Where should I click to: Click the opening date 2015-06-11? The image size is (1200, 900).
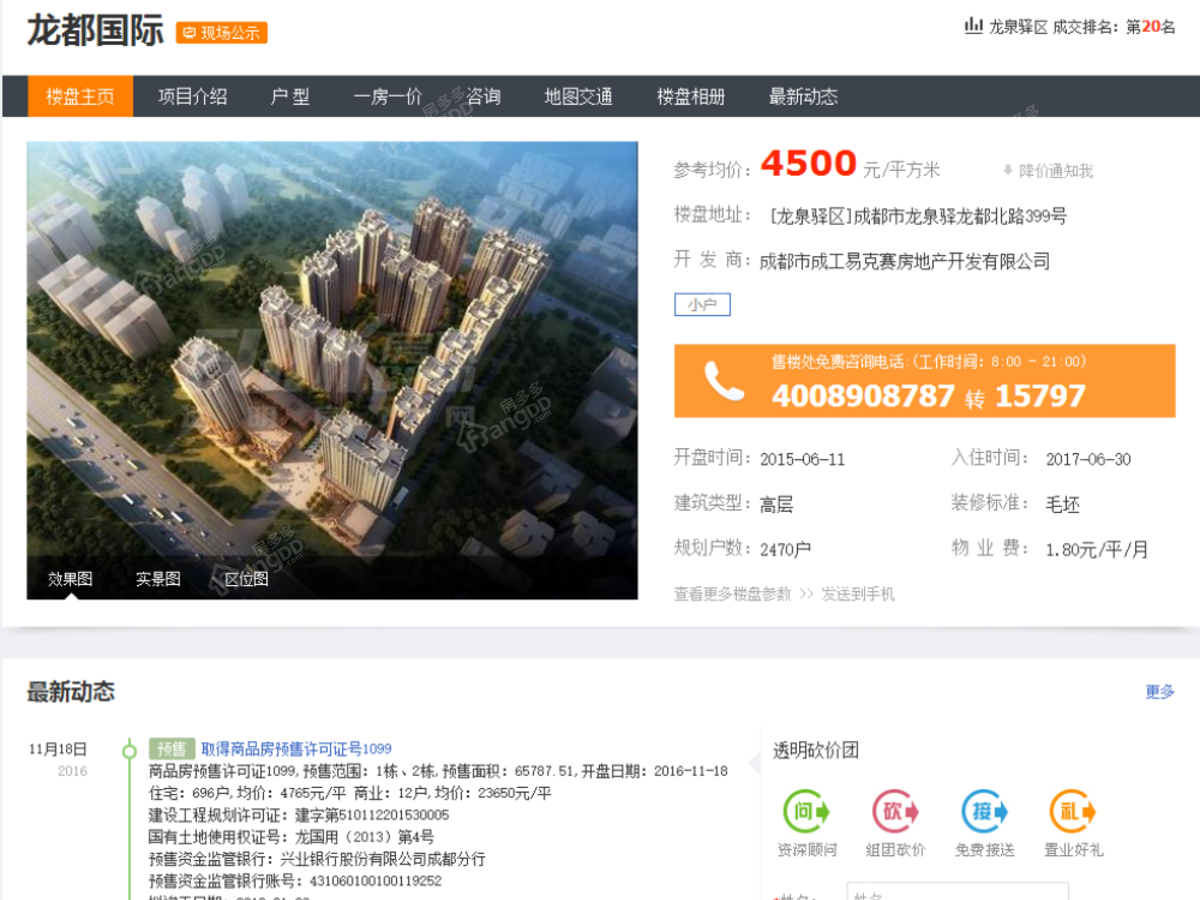pyautogui.click(x=803, y=460)
